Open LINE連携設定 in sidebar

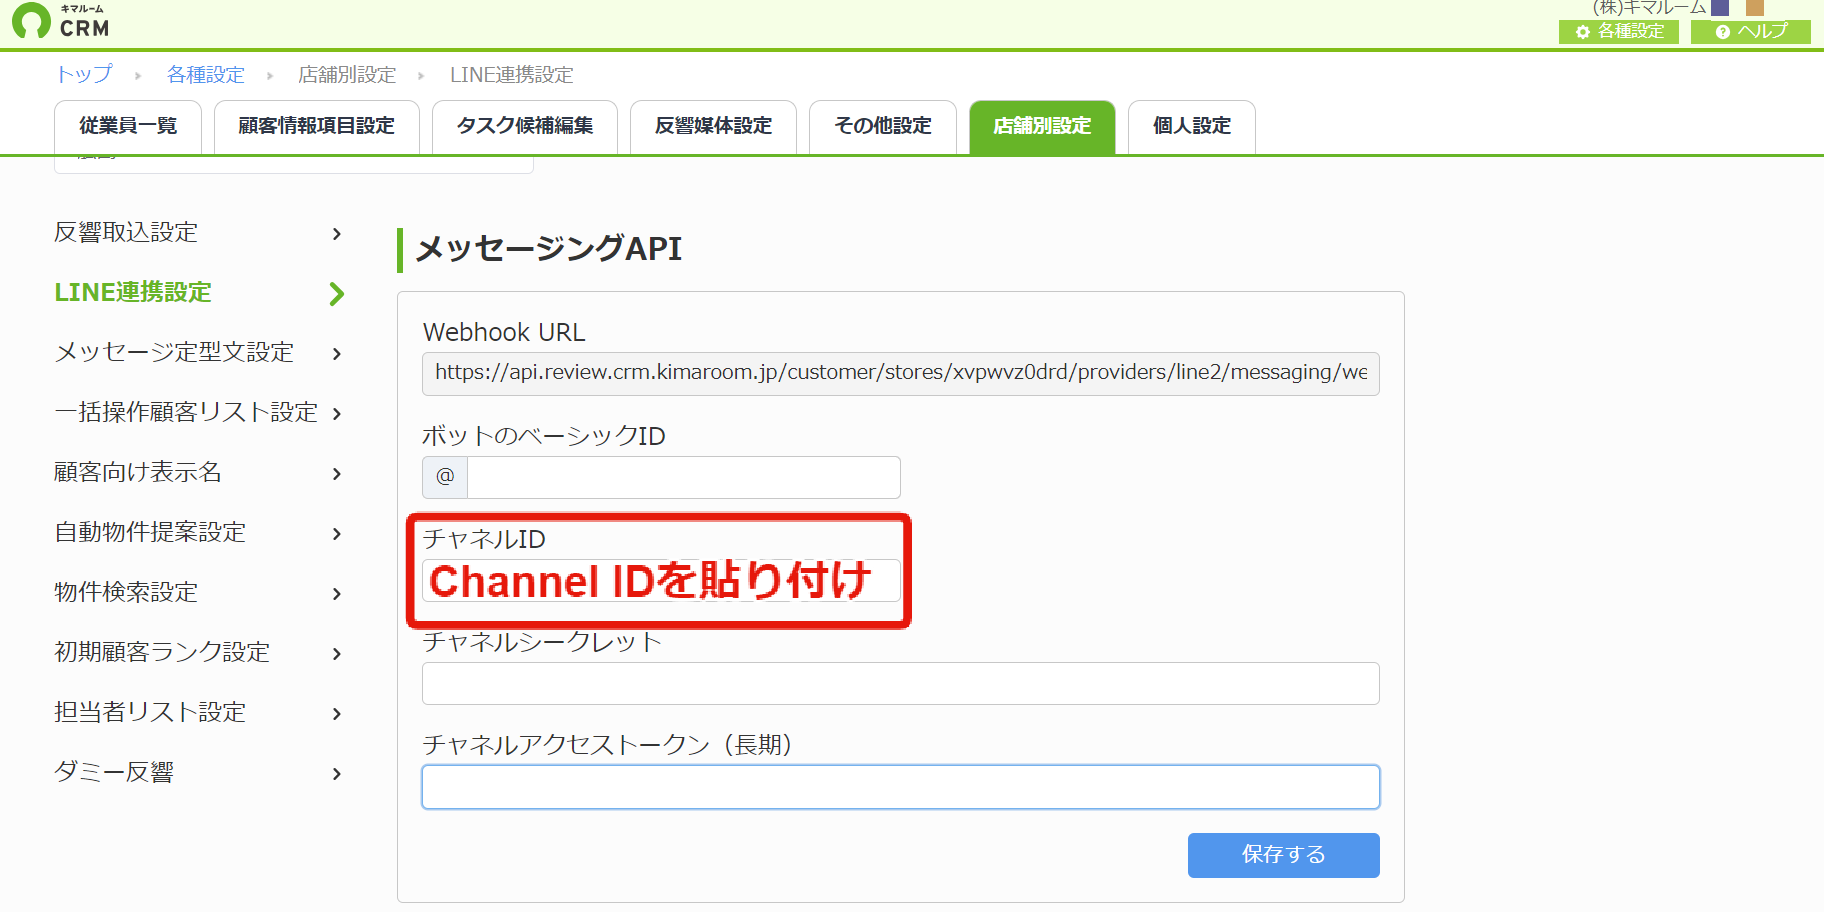133,292
